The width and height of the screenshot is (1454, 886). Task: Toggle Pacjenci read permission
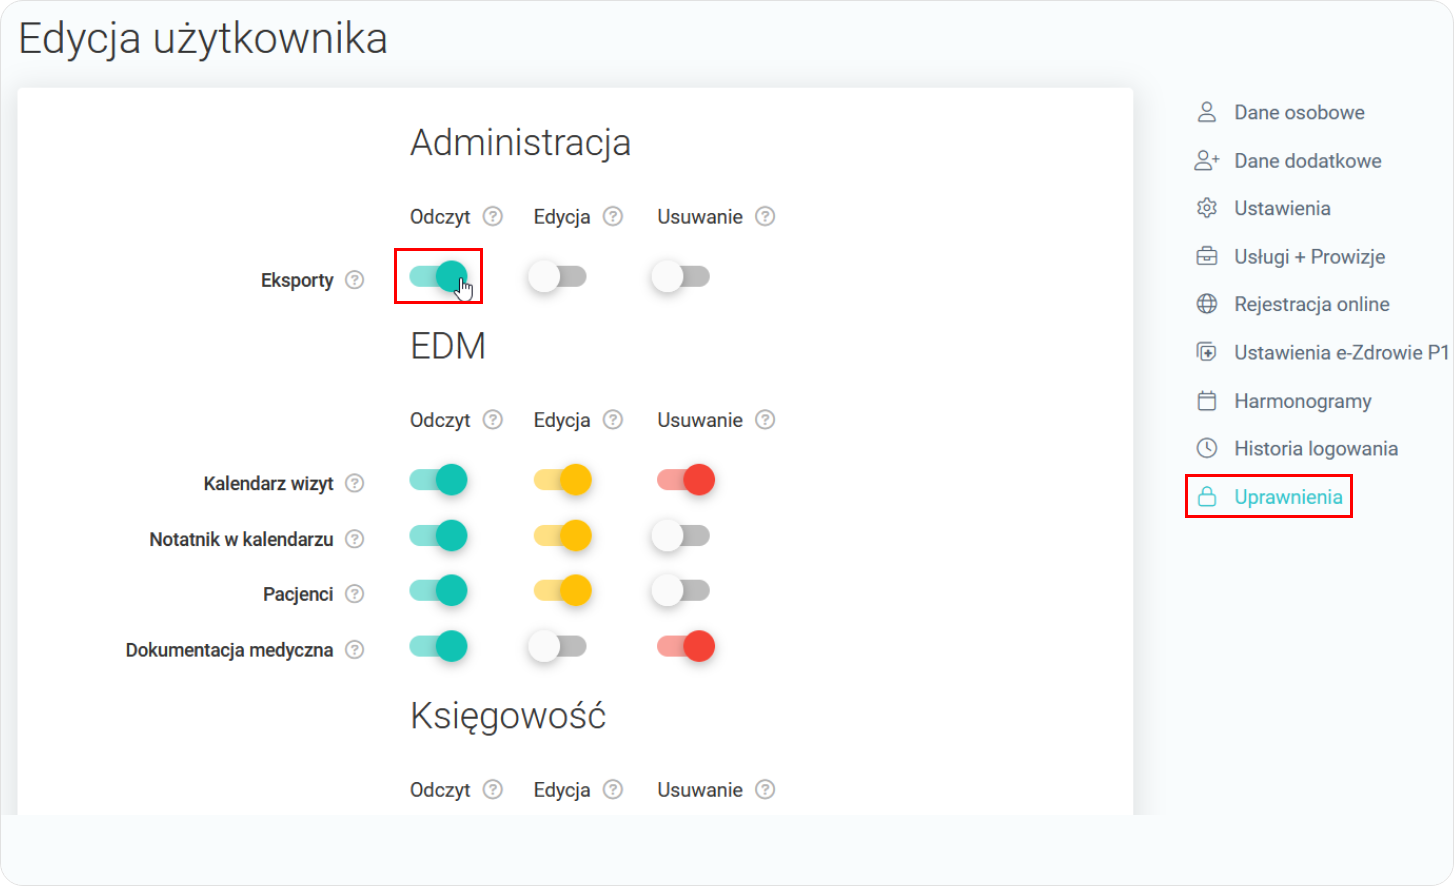(x=438, y=591)
